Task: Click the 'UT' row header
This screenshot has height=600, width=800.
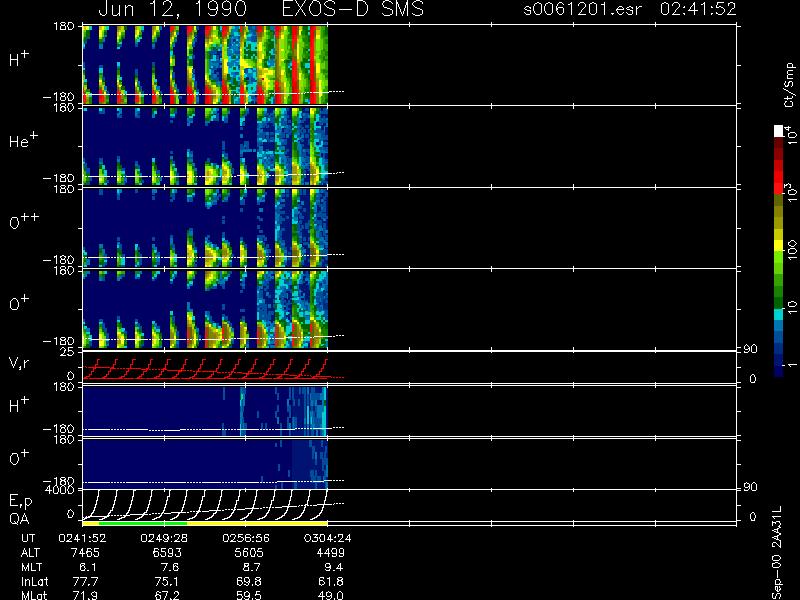Action: click(x=28, y=538)
